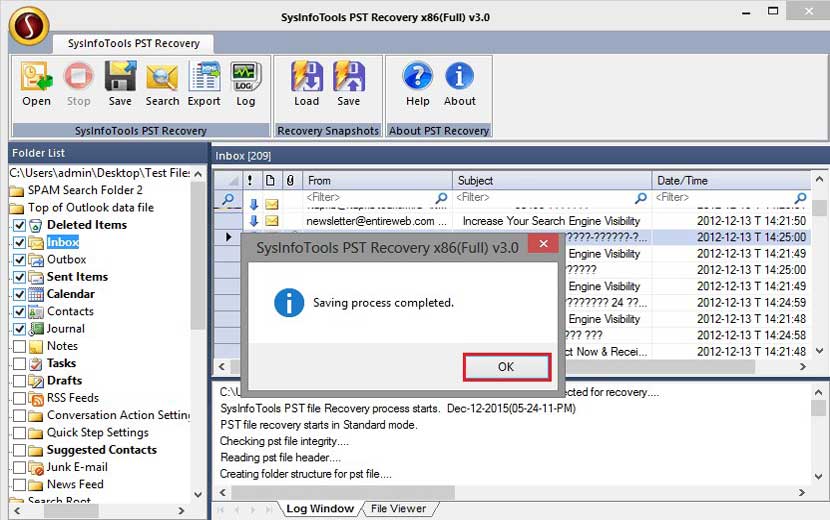The width and height of the screenshot is (830, 520).
Task: Click blue arrow icon of newsletter@entireweb.com row
Action: tap(254, 220)
